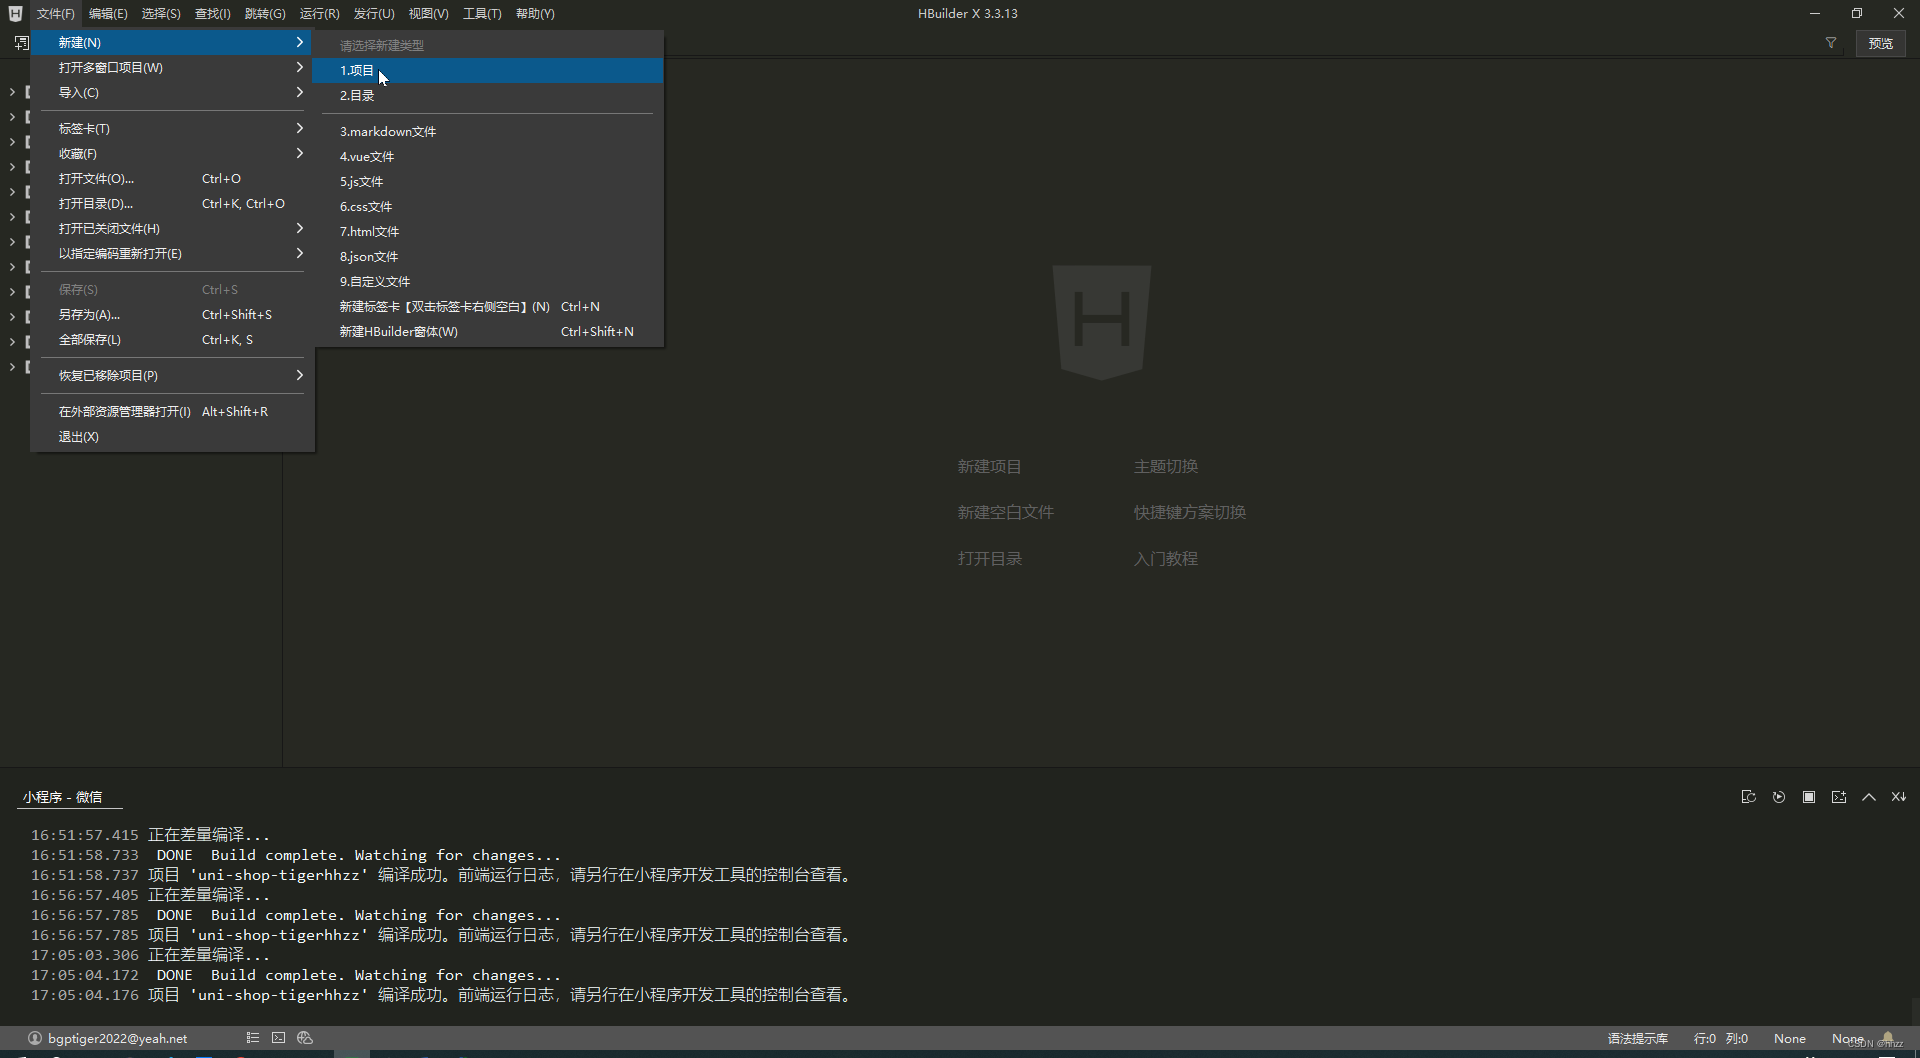Click the 快捷键方案切换 welcome link

point(1189,512)
